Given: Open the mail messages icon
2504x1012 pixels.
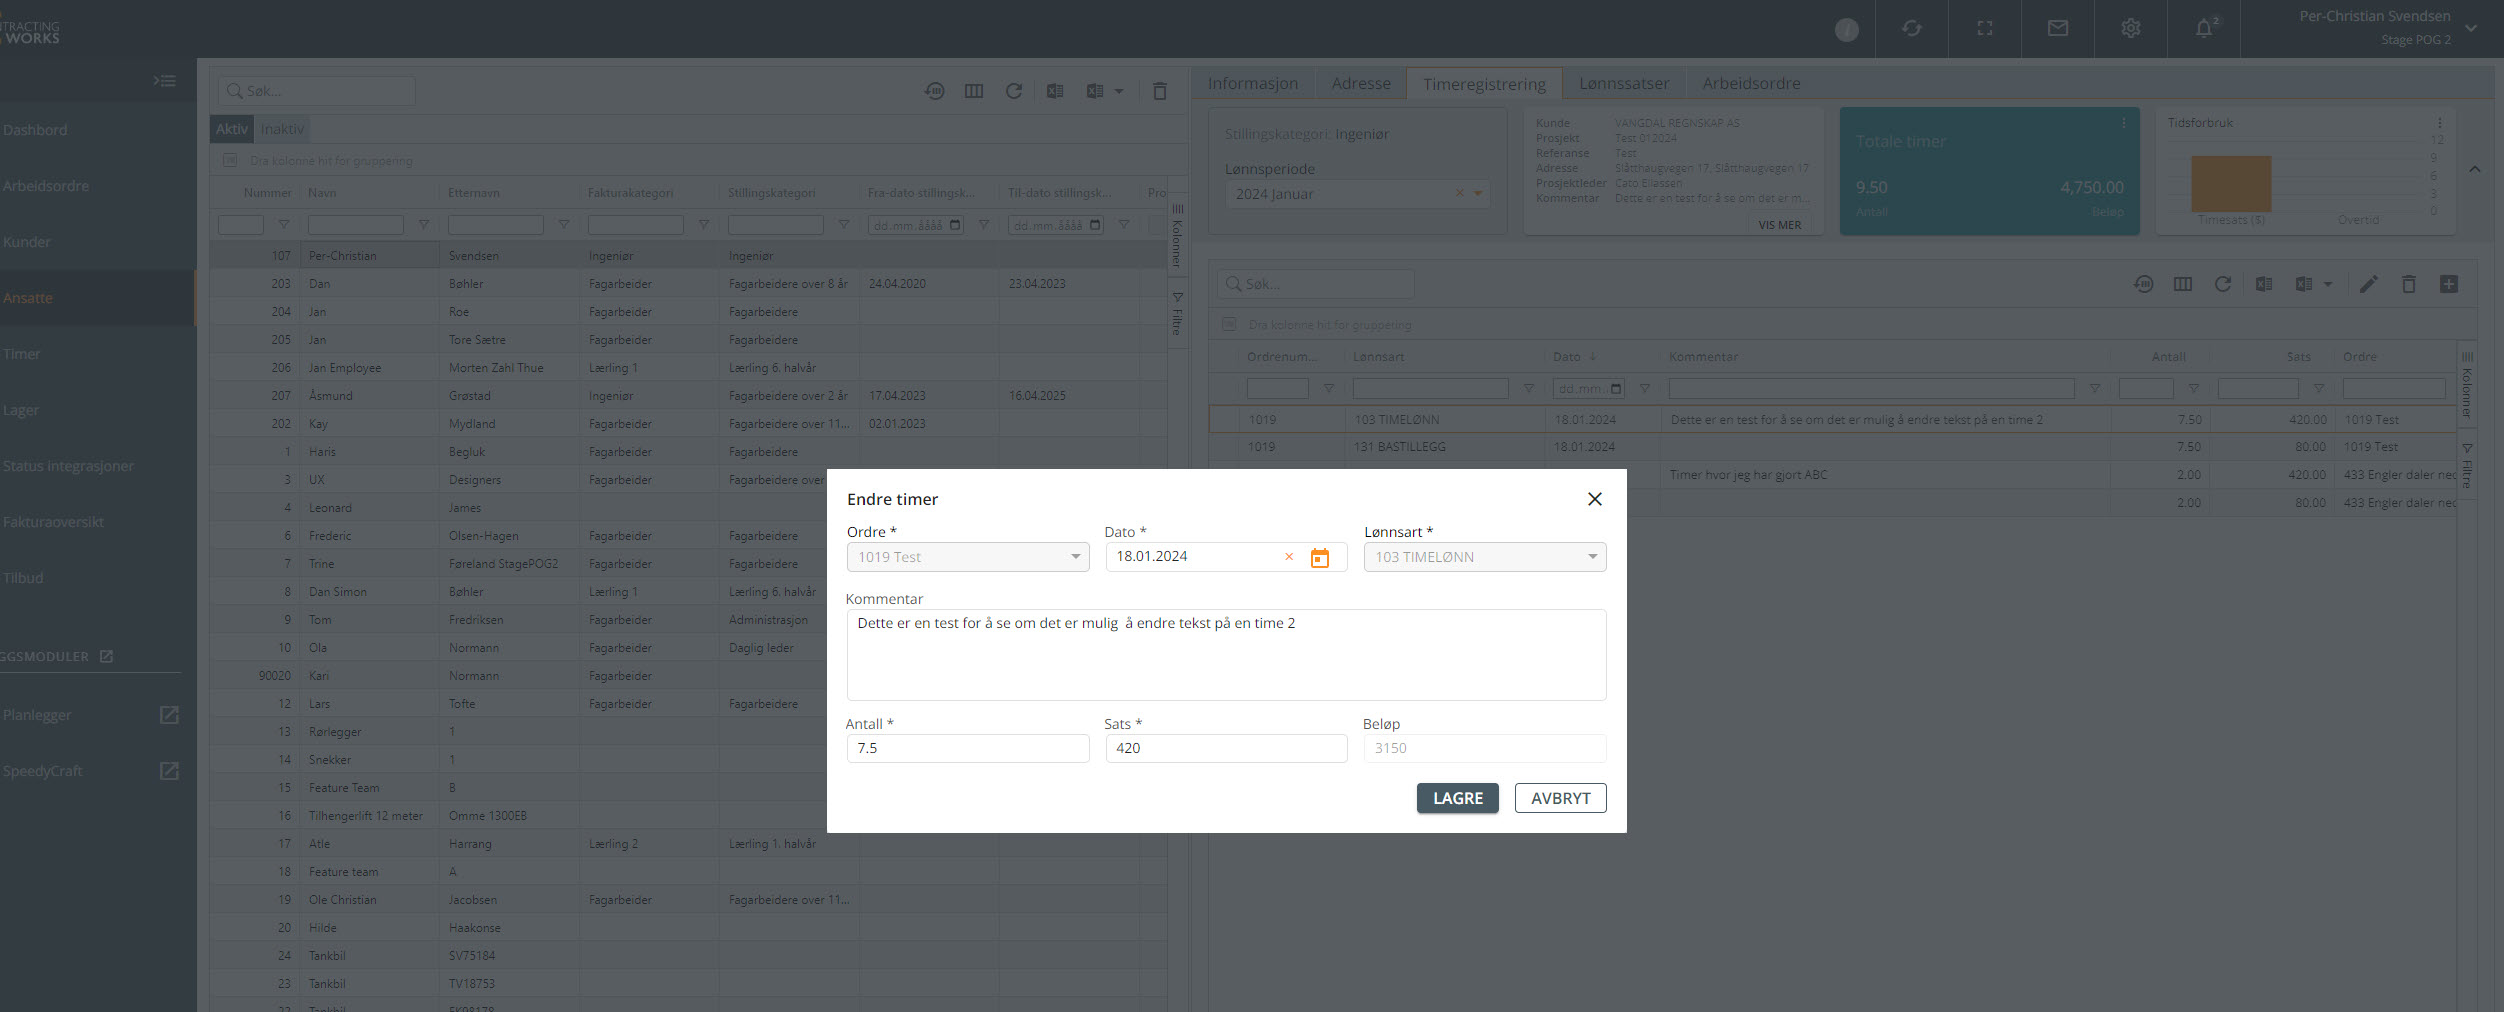Looking at the screenshot, I should coord(2058,28).
